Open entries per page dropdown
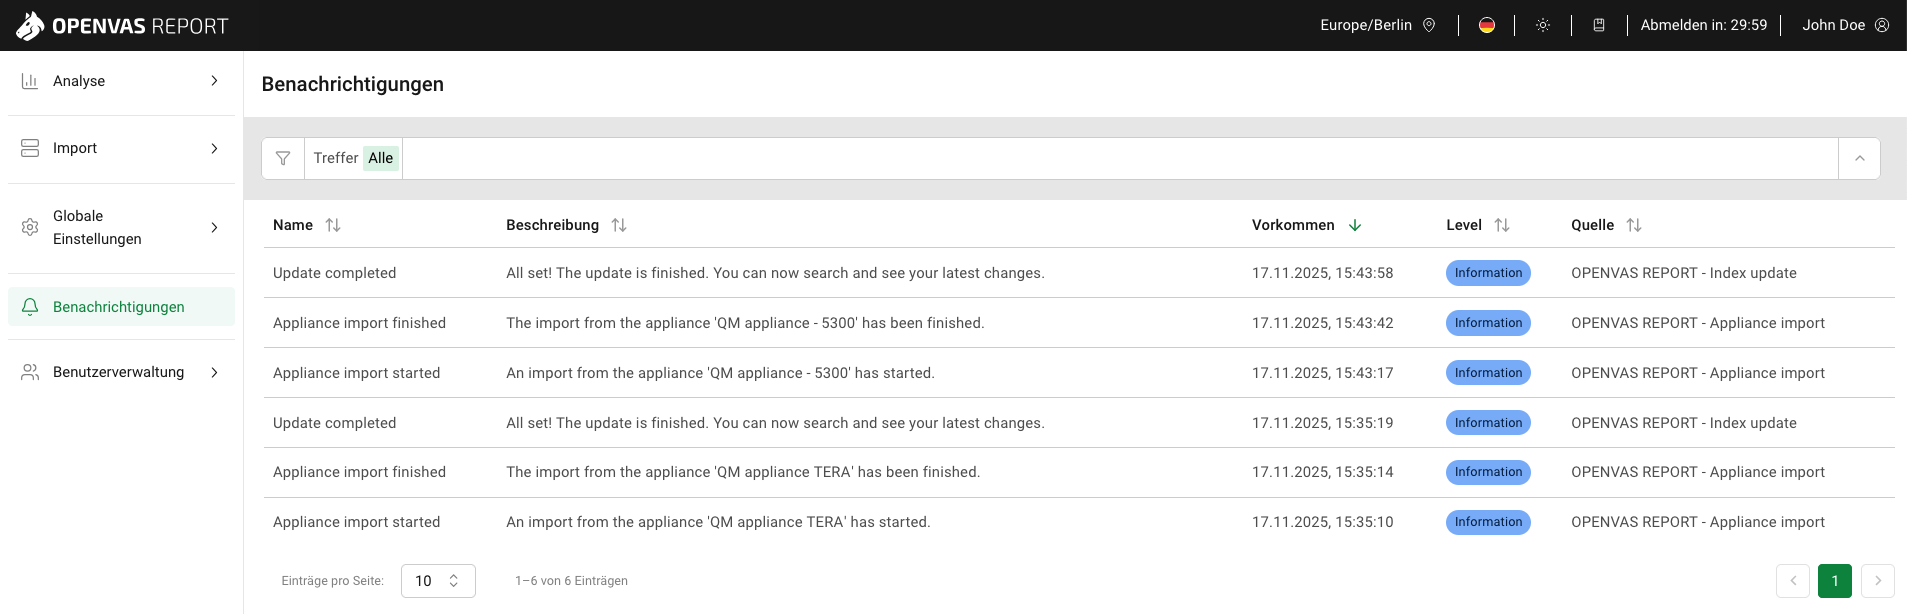Screen dimensions: 1907x614 (438, 581)
